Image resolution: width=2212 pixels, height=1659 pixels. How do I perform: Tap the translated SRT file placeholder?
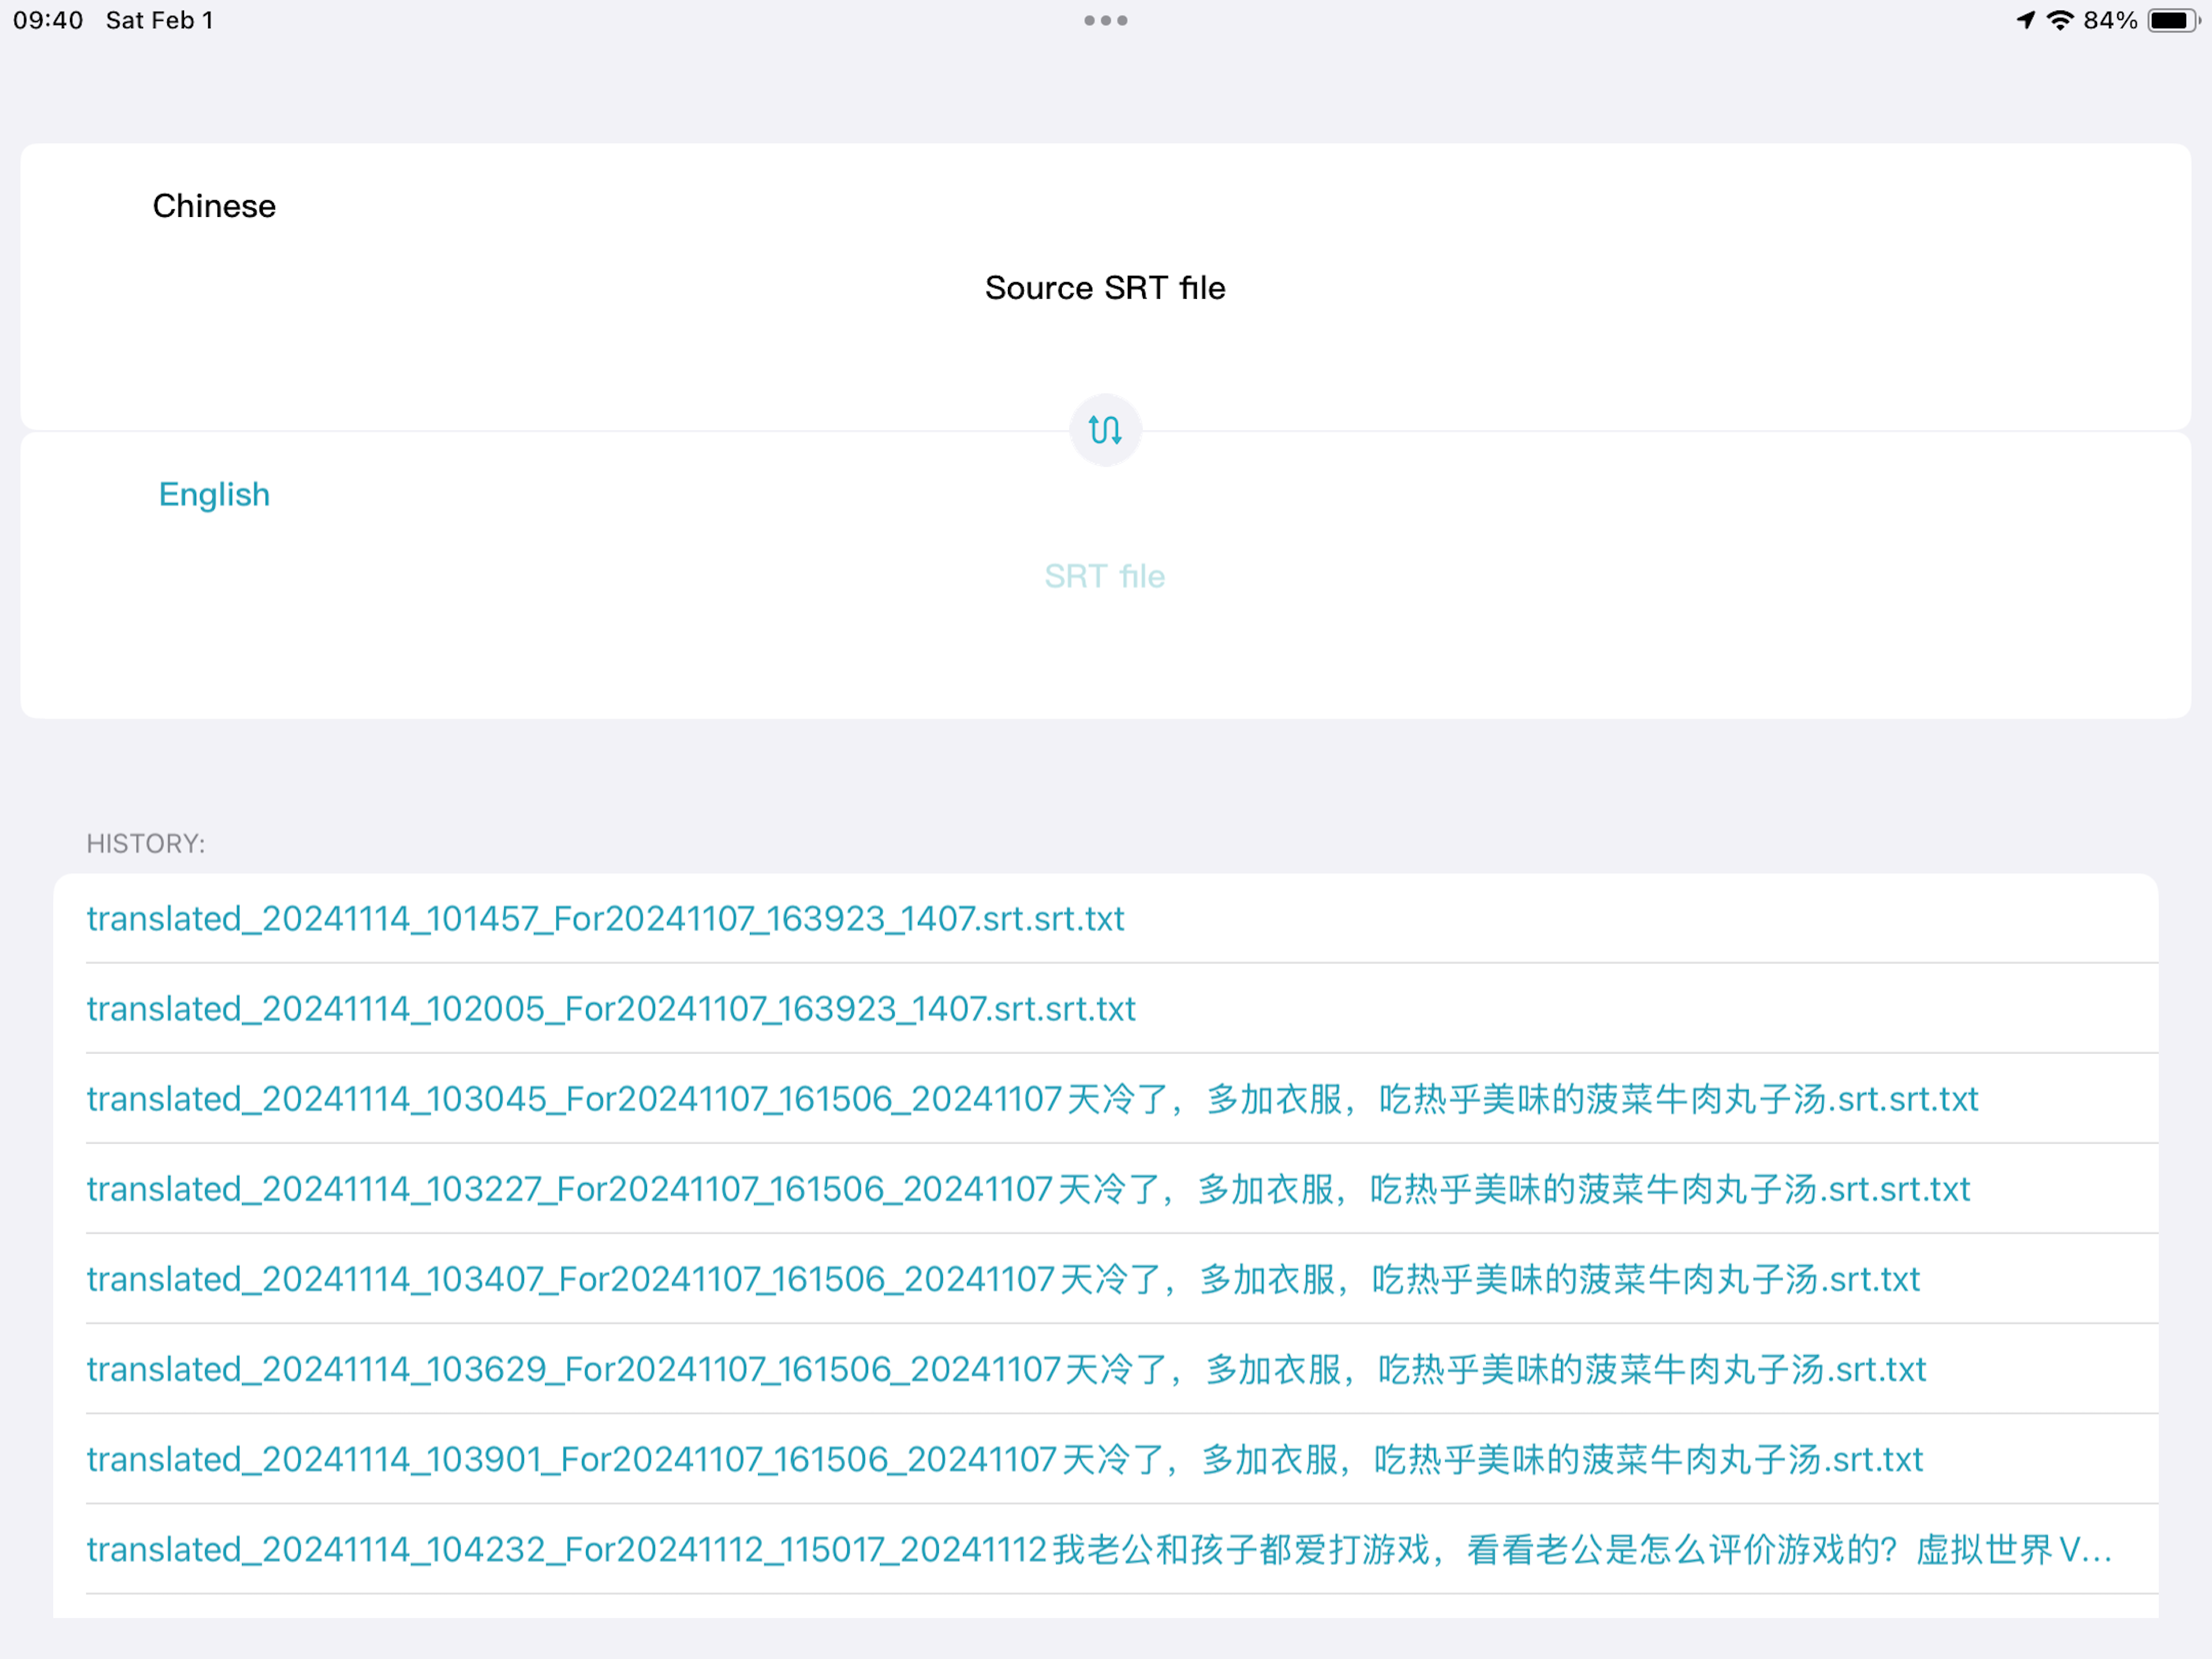[x=1105, y=576]
